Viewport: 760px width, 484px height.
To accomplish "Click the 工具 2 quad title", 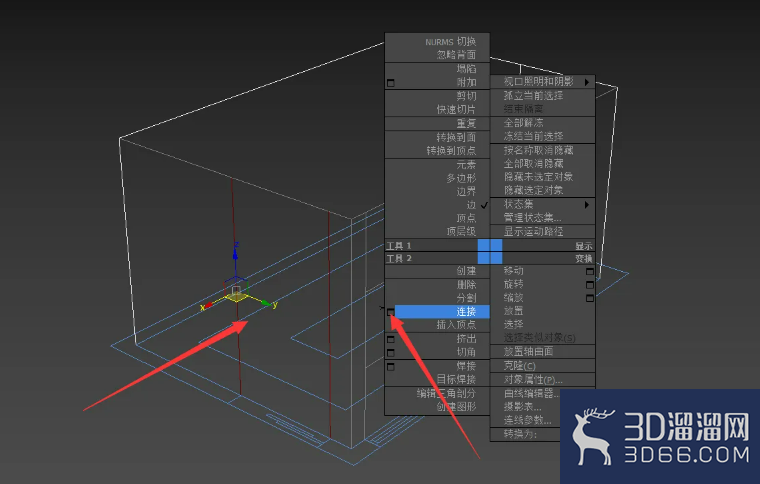I will [x=398, y=259].
